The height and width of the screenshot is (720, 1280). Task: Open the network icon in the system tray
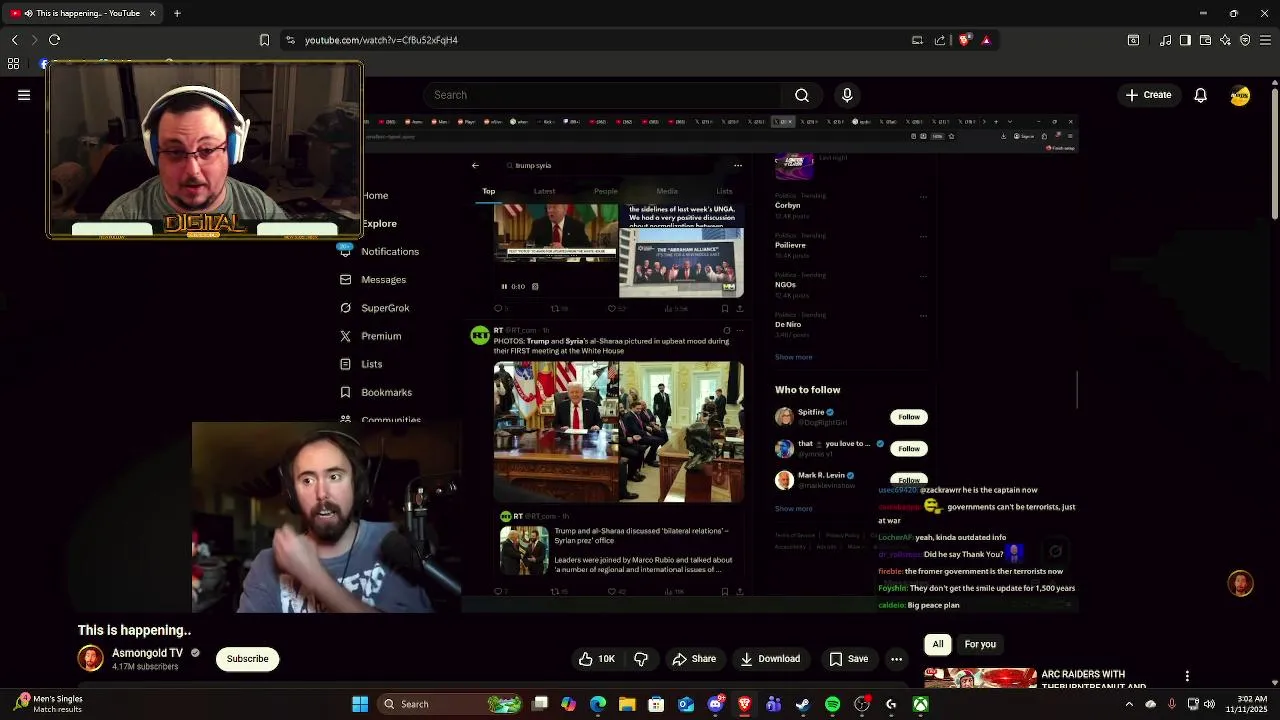pos(1192,704)
